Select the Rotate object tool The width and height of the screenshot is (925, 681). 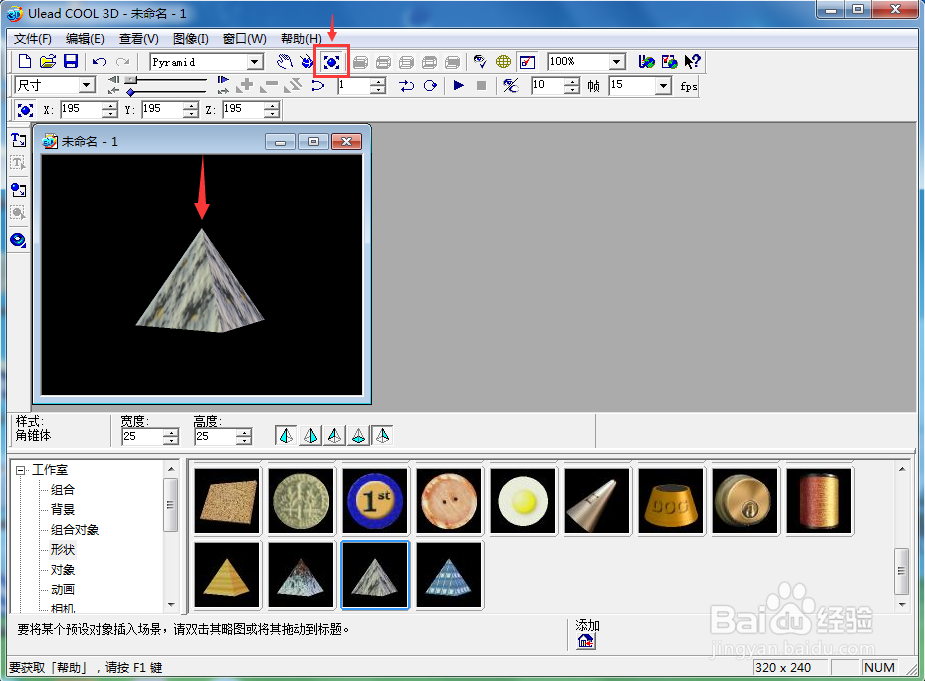pos(307,61)
